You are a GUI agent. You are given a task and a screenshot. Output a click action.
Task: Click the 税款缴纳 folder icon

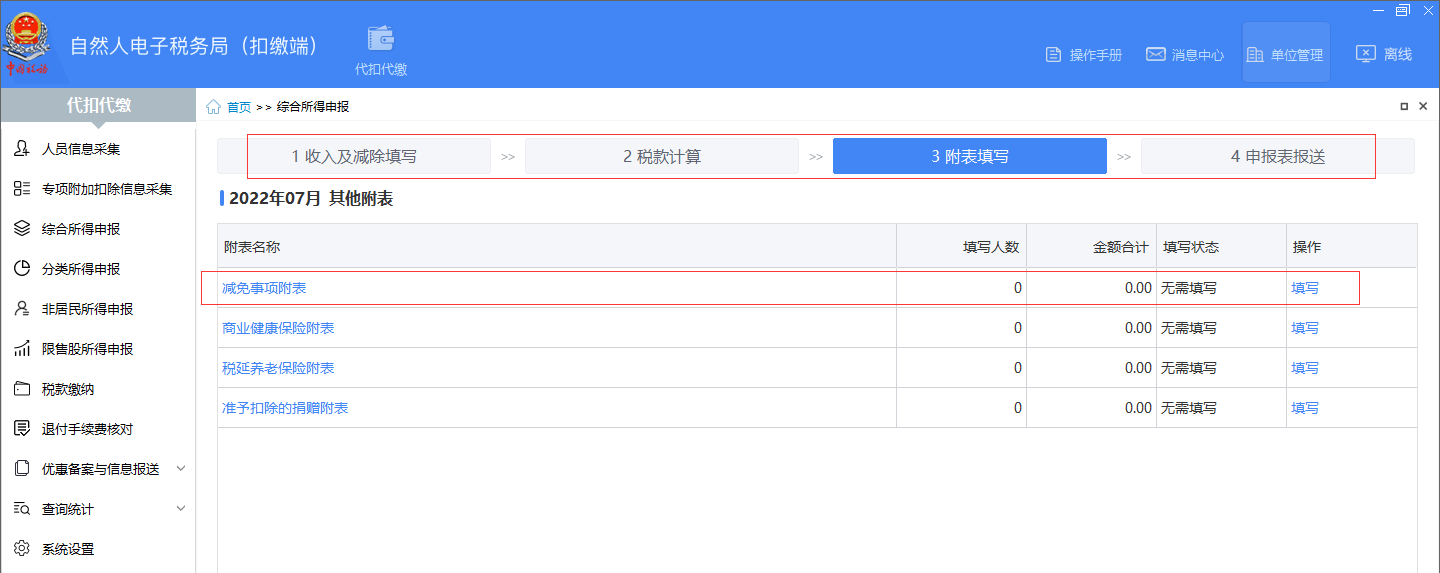[x=22, y=389]
